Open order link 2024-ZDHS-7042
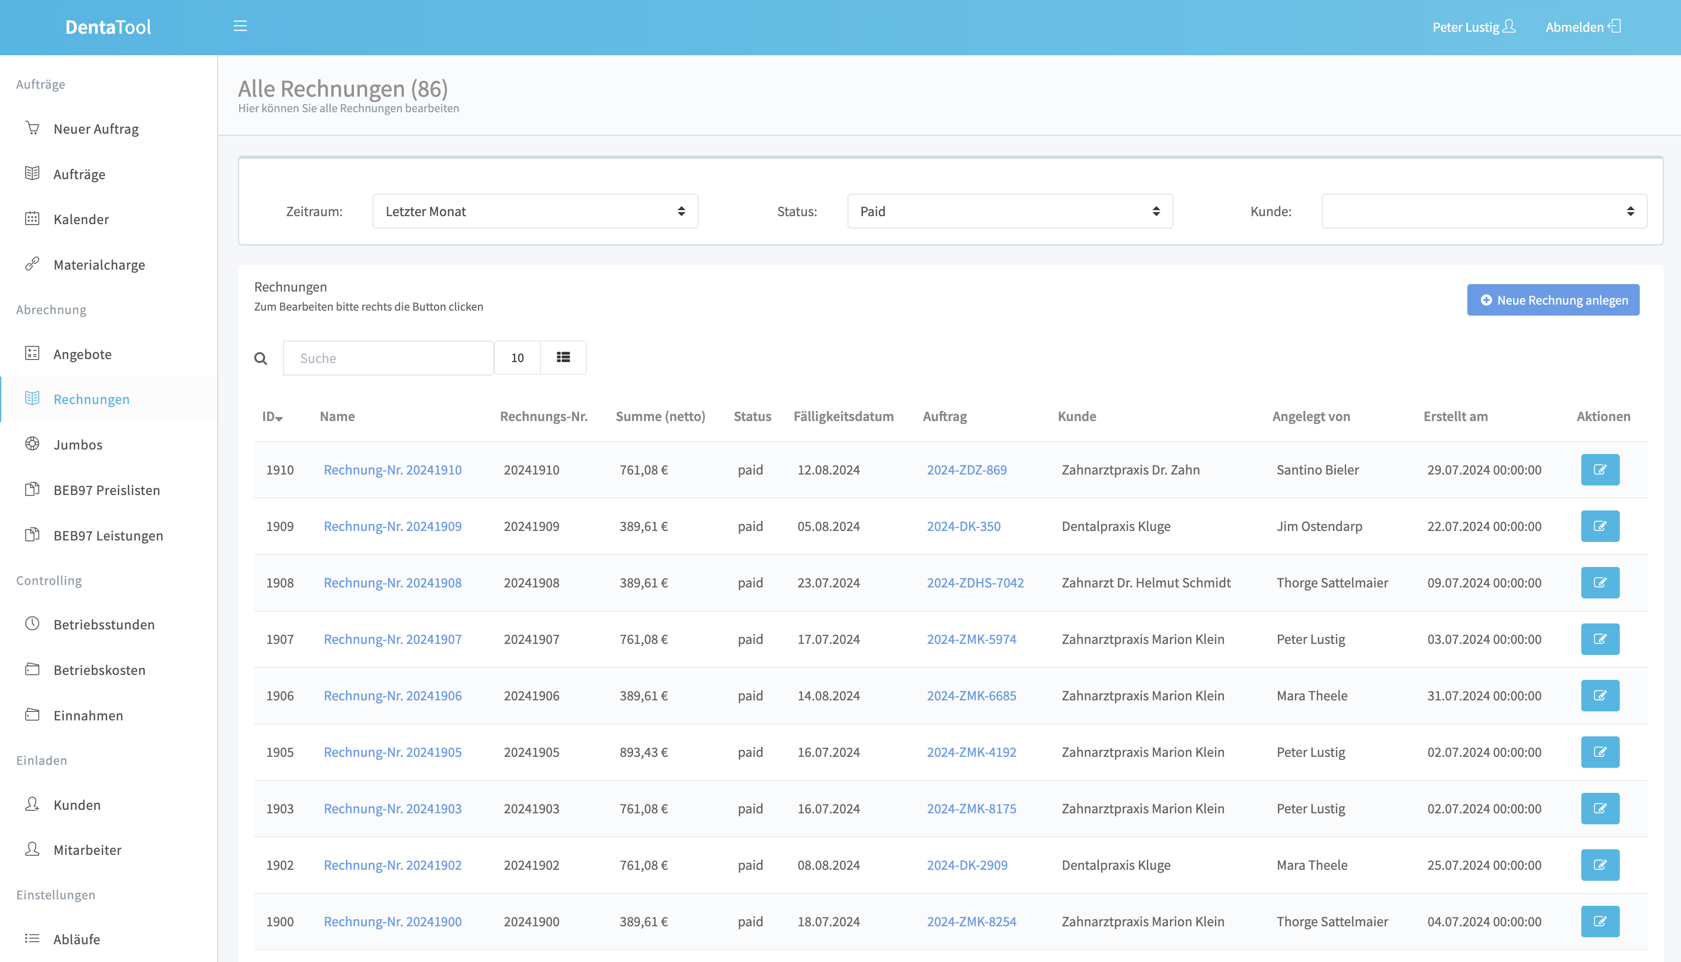This screenshot has width=1681, height=962. pos(975,582)
